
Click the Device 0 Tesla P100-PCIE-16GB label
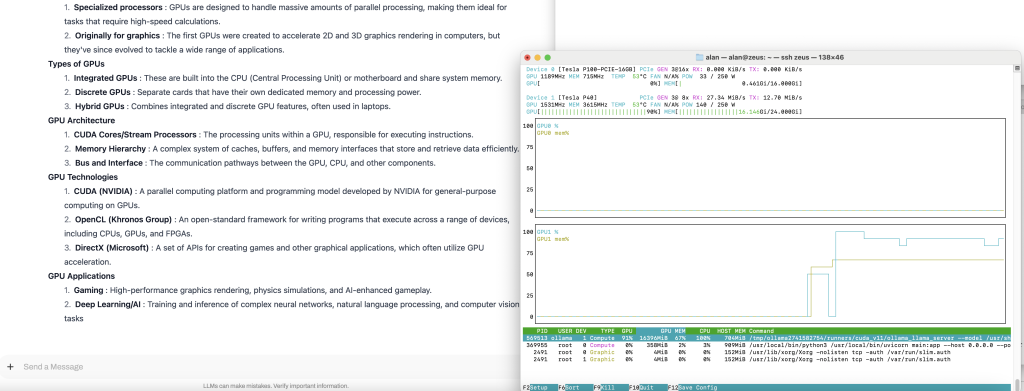coord(580,69)
